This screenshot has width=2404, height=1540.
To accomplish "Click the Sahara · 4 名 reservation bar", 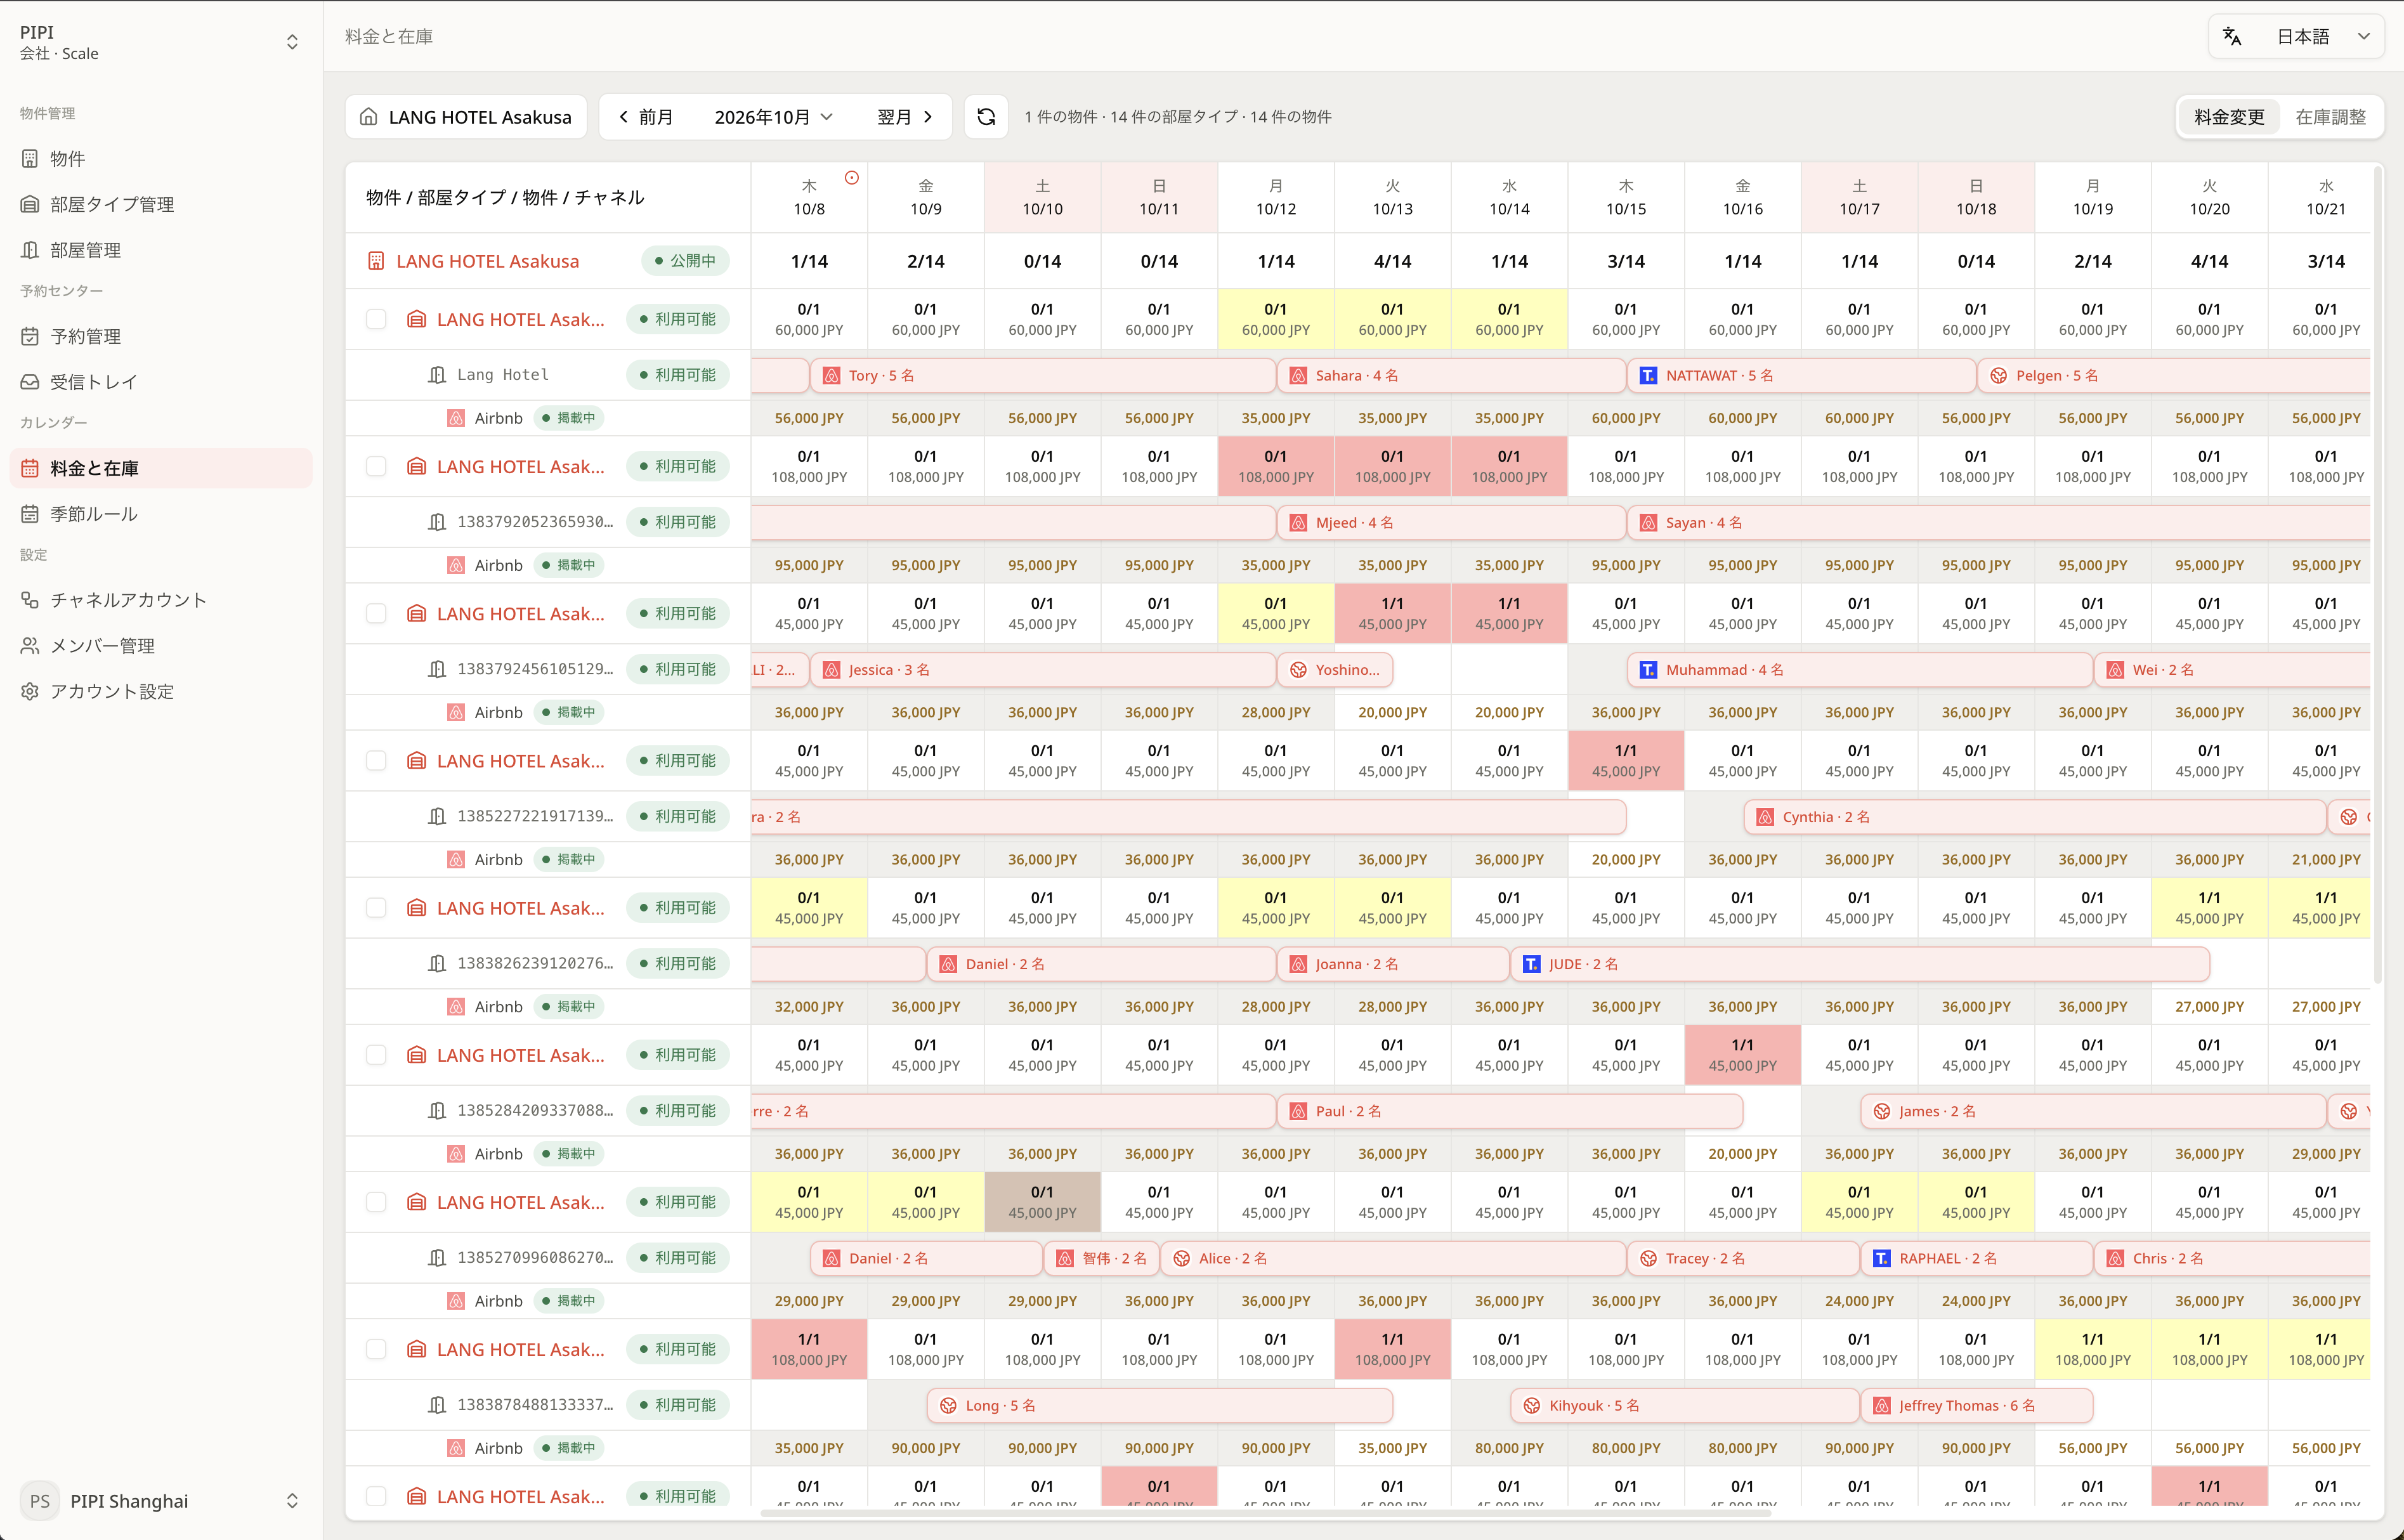I will (x=1451, y=375).
